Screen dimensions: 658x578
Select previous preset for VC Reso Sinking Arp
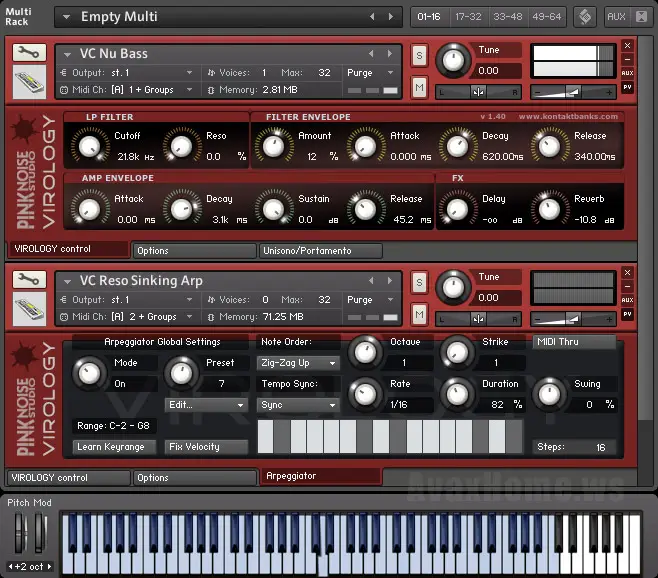[371, 280]
